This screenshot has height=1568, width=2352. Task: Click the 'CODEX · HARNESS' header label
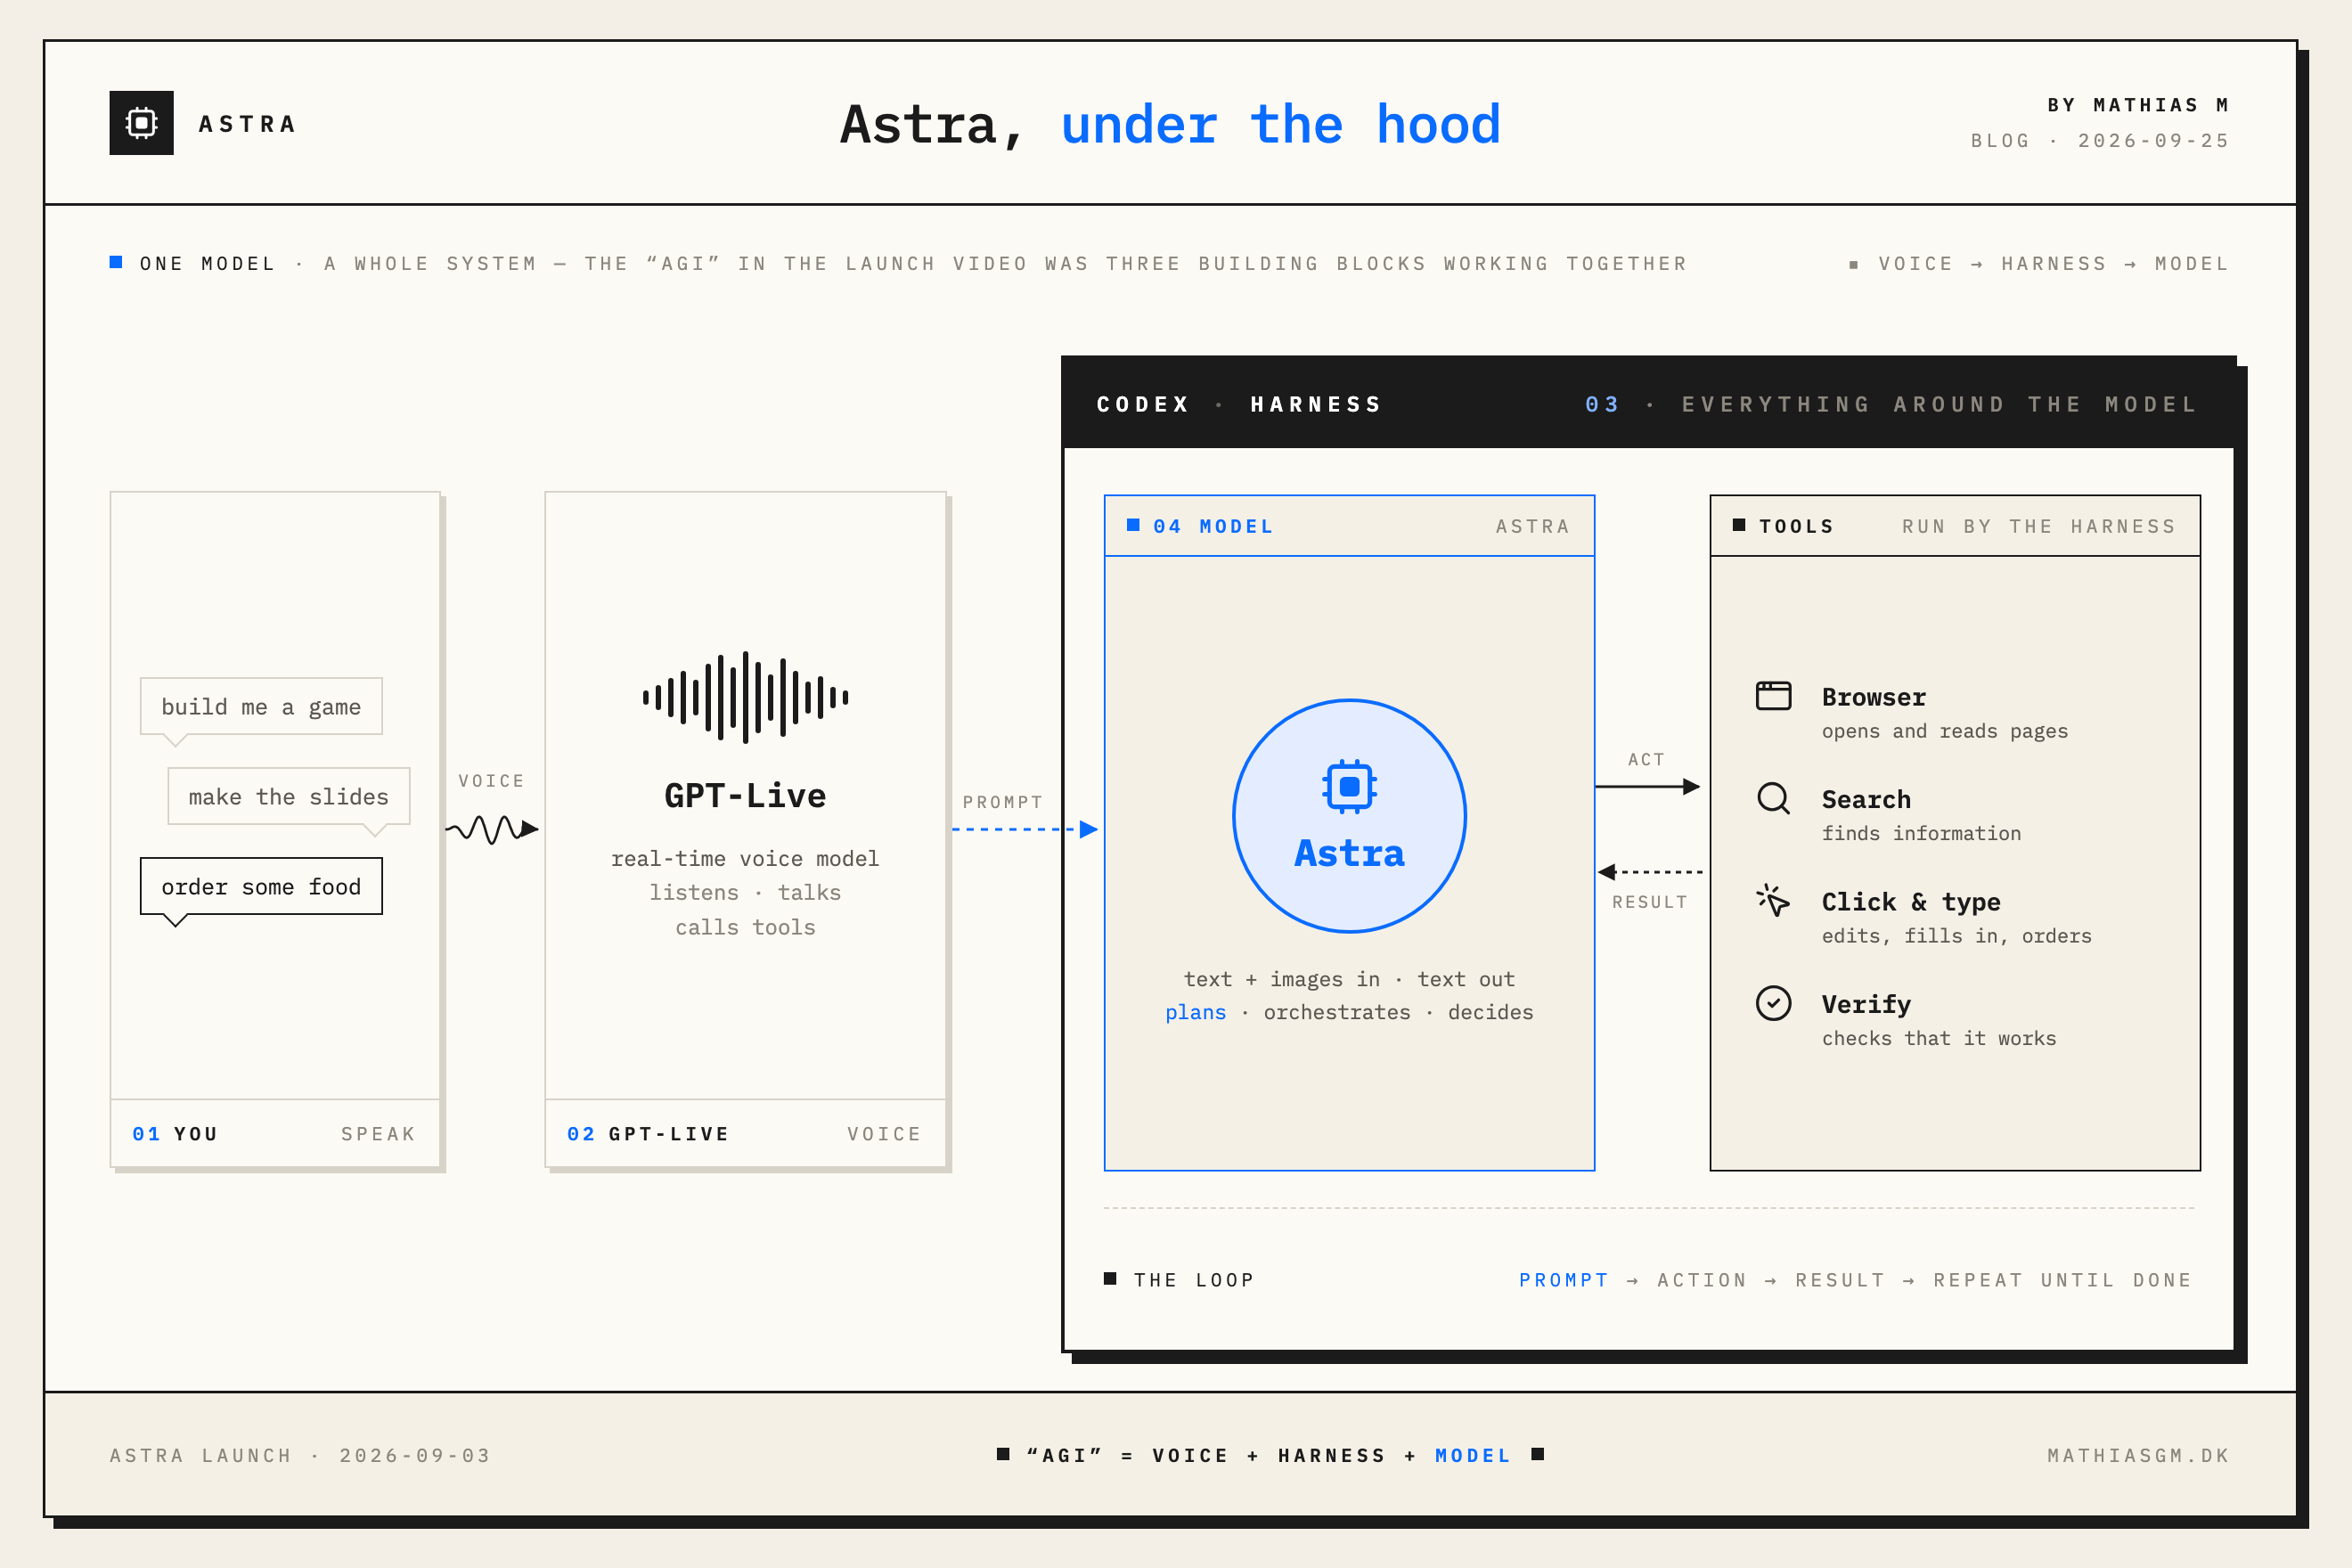pyautogui.click(x=1240, y=405)
